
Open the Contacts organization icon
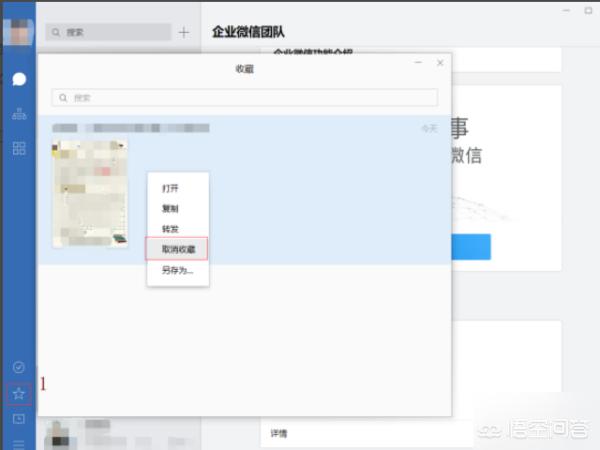click(x=18, y=113)
